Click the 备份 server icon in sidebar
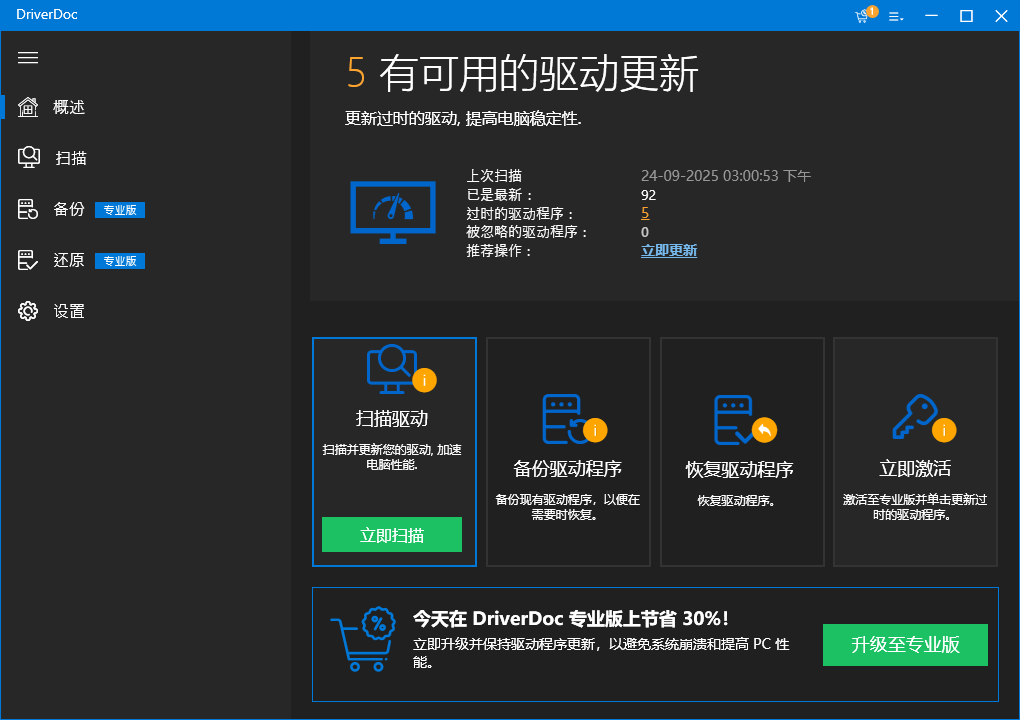Screen dimensions: 1020x720 click(x=28, y=209)
